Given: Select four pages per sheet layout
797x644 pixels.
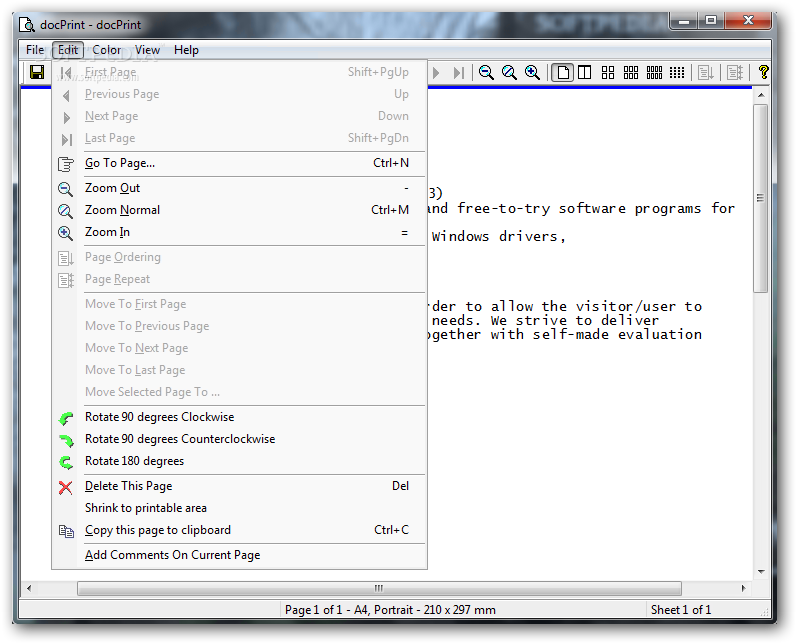Looking at the screenshot, I should pos(608,73).
